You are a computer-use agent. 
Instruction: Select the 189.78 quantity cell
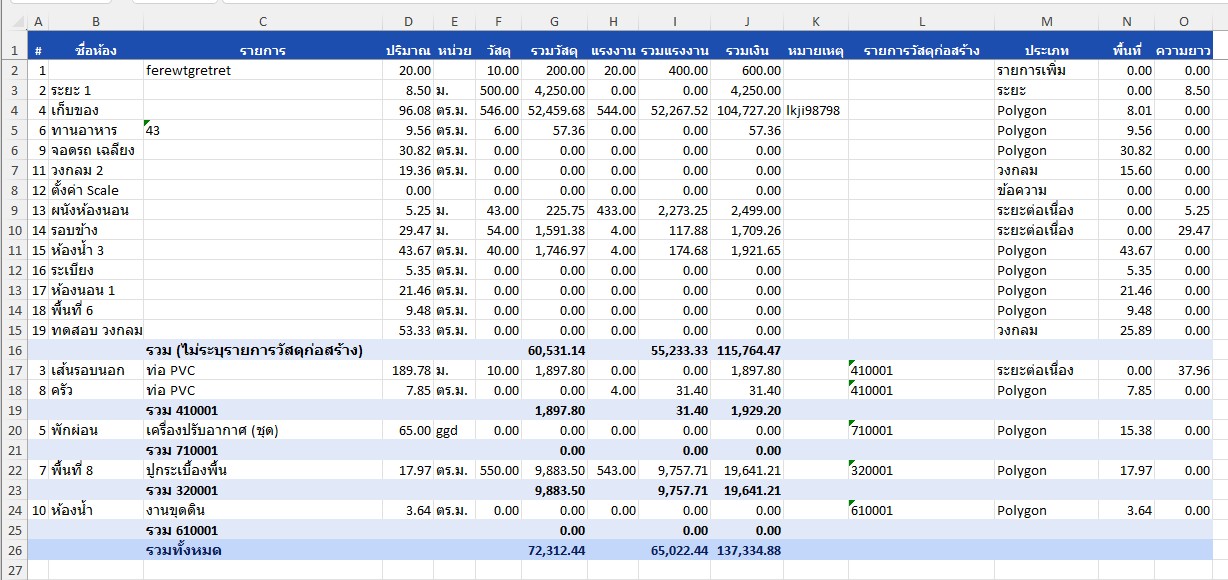[x=408, y=370]
